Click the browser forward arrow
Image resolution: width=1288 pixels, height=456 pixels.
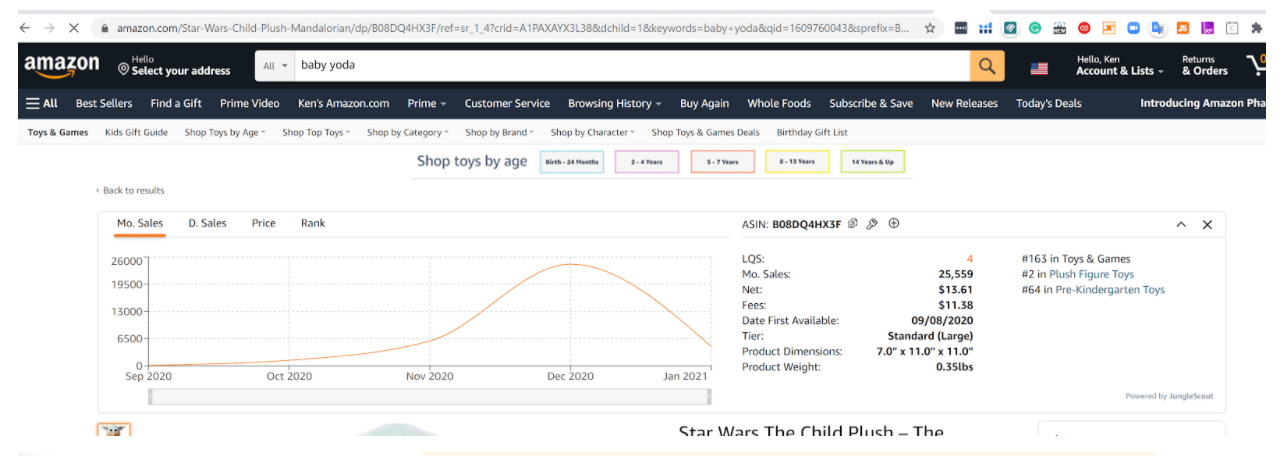(x=49, y=28)
